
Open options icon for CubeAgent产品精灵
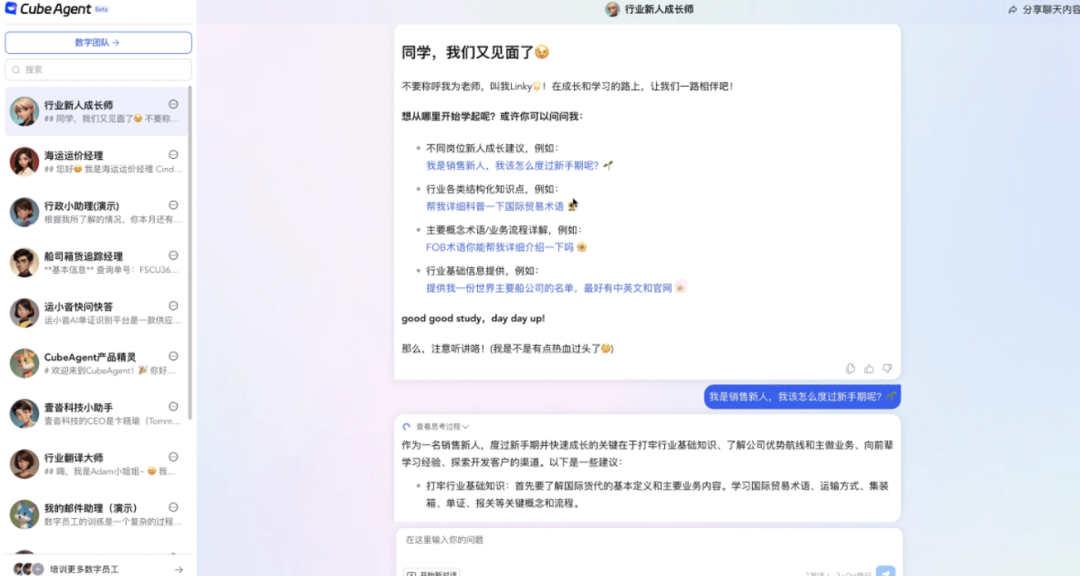tap(174, 356)
